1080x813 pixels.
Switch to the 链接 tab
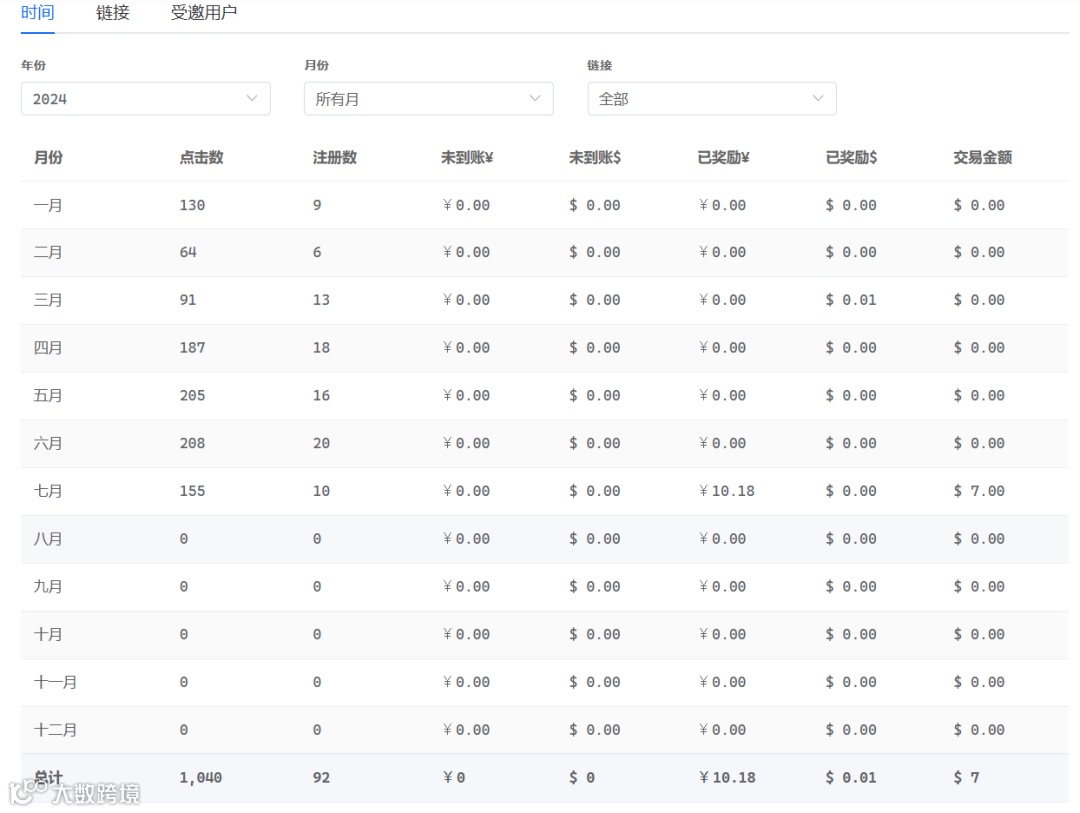click(110, 13)
